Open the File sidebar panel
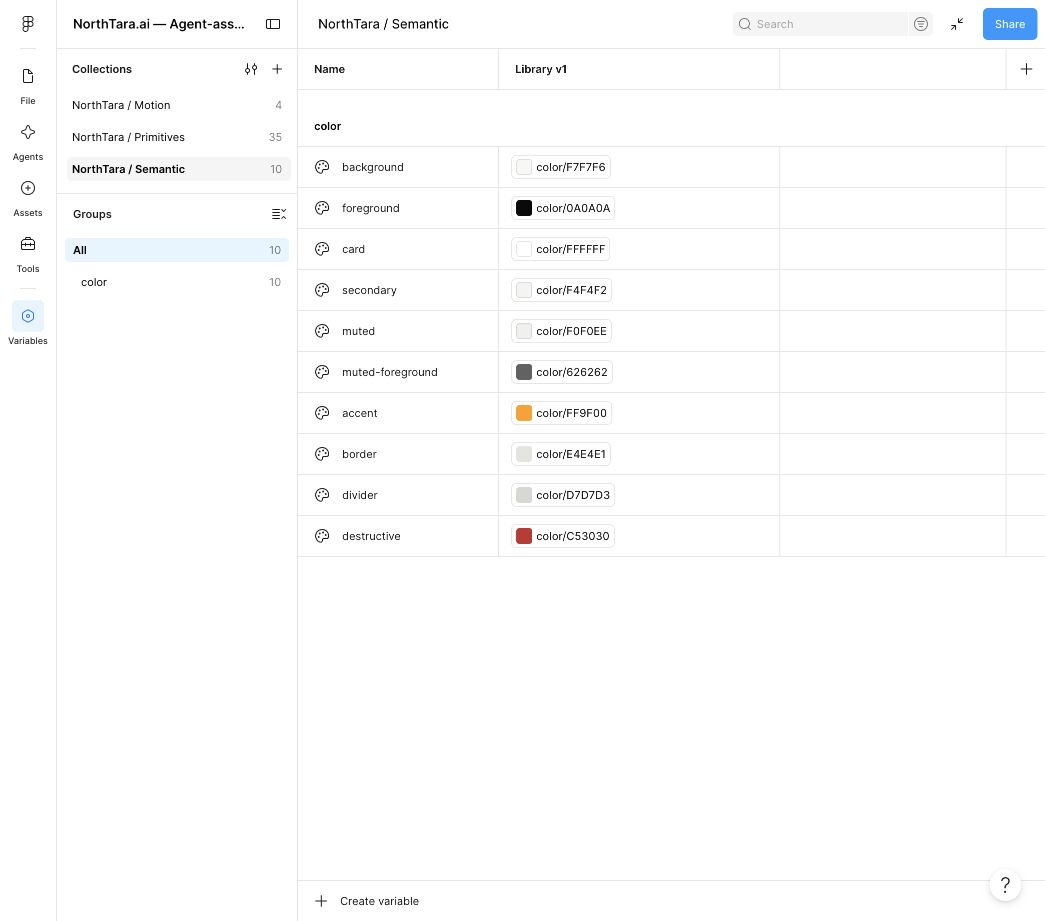Image resolution: width=1045 pixels, height=921 pixels. (x=27, y=86)
